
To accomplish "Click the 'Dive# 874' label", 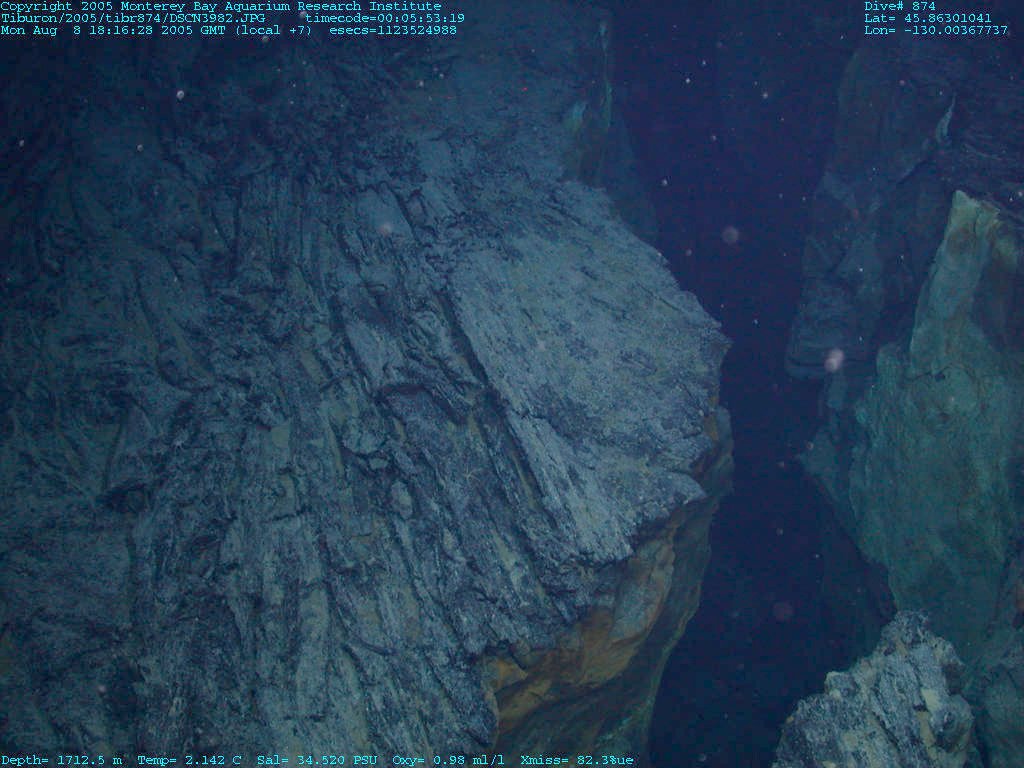I will click(899, 7).
